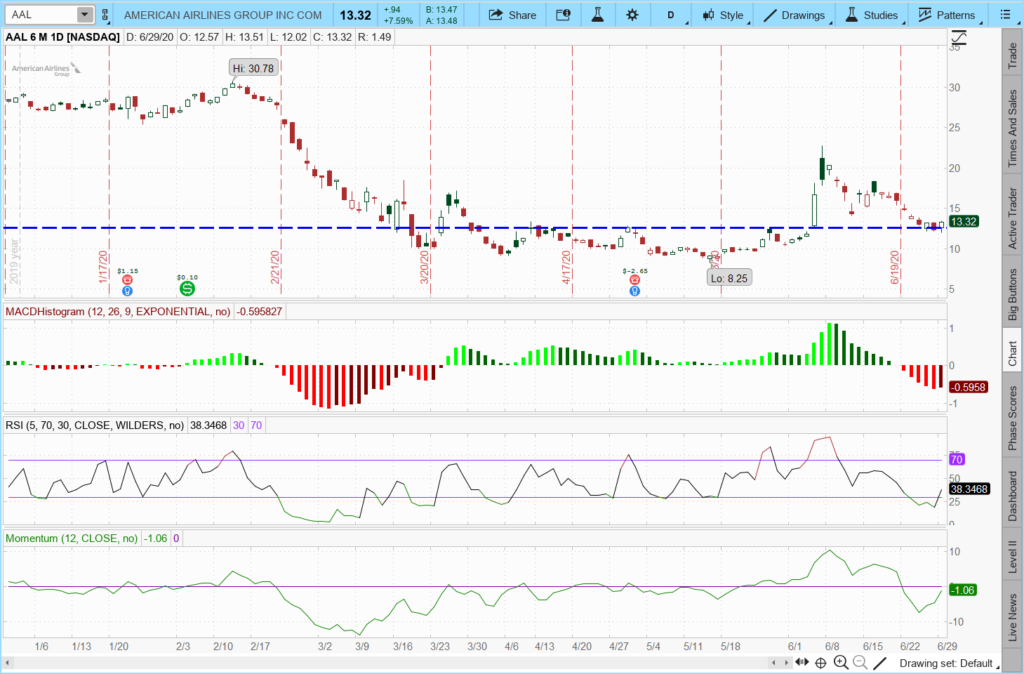Expand the AAL symbol dropdown
The image size is (1024, 674).
click(85, 14)
